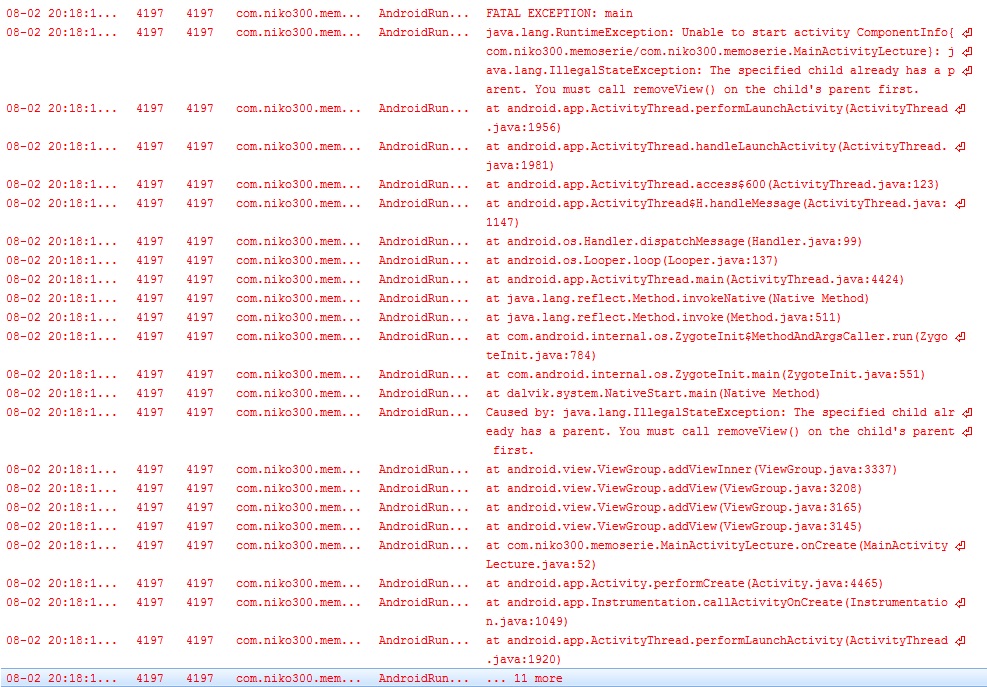
Task: Click the ViewGroup.addViewInner stack row
Action: click(x=691, y=469)
